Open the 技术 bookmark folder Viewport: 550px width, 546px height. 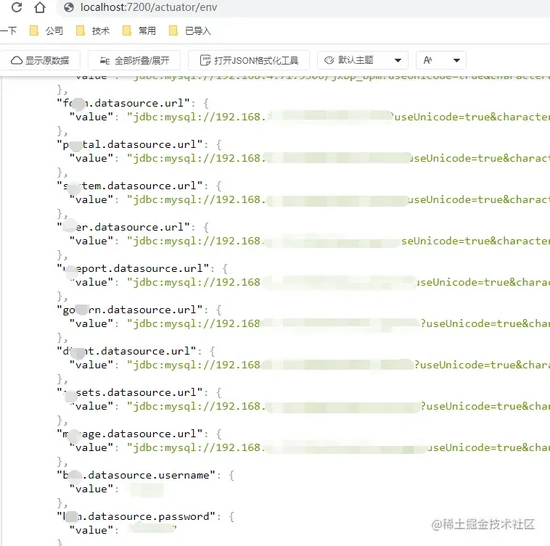93,31
